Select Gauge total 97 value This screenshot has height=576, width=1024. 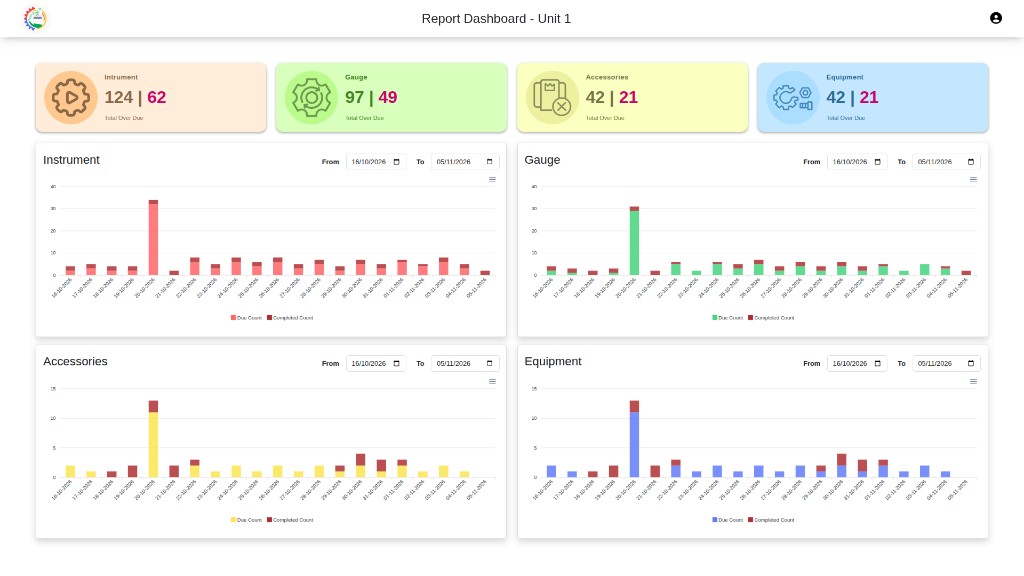[354, 97]
